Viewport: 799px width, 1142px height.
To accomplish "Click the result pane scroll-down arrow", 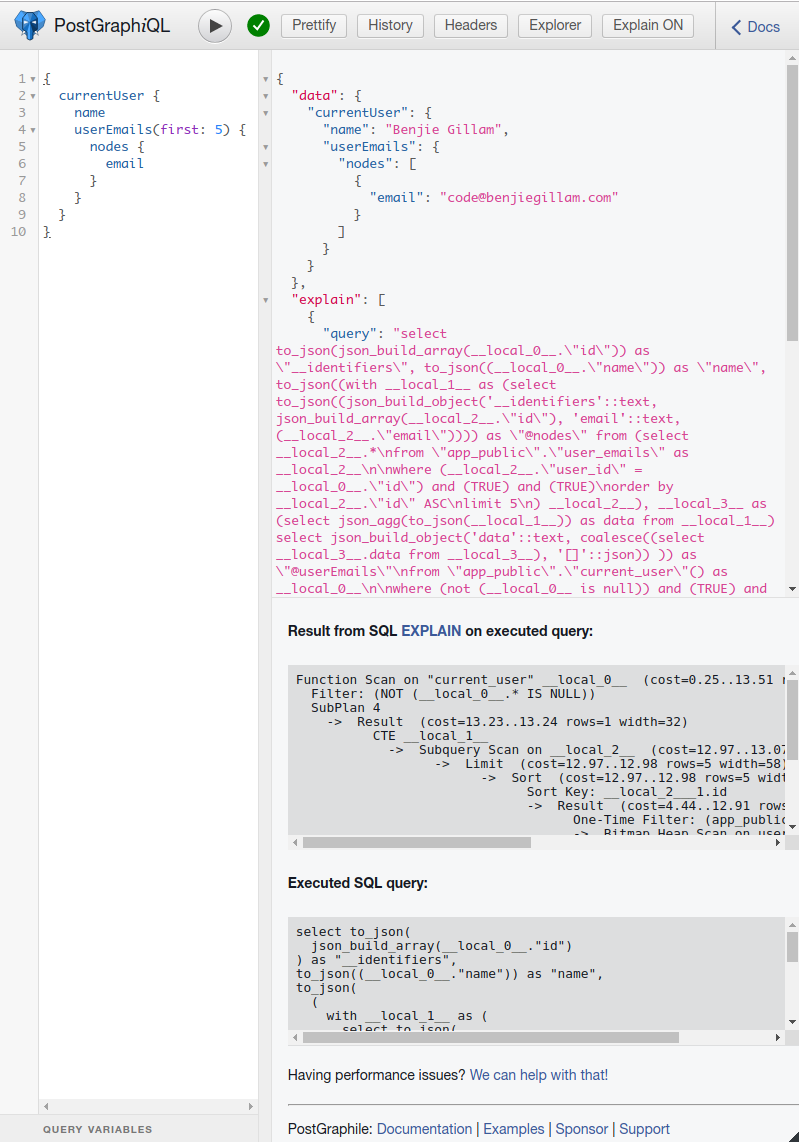I will click(x=792, y=588).
